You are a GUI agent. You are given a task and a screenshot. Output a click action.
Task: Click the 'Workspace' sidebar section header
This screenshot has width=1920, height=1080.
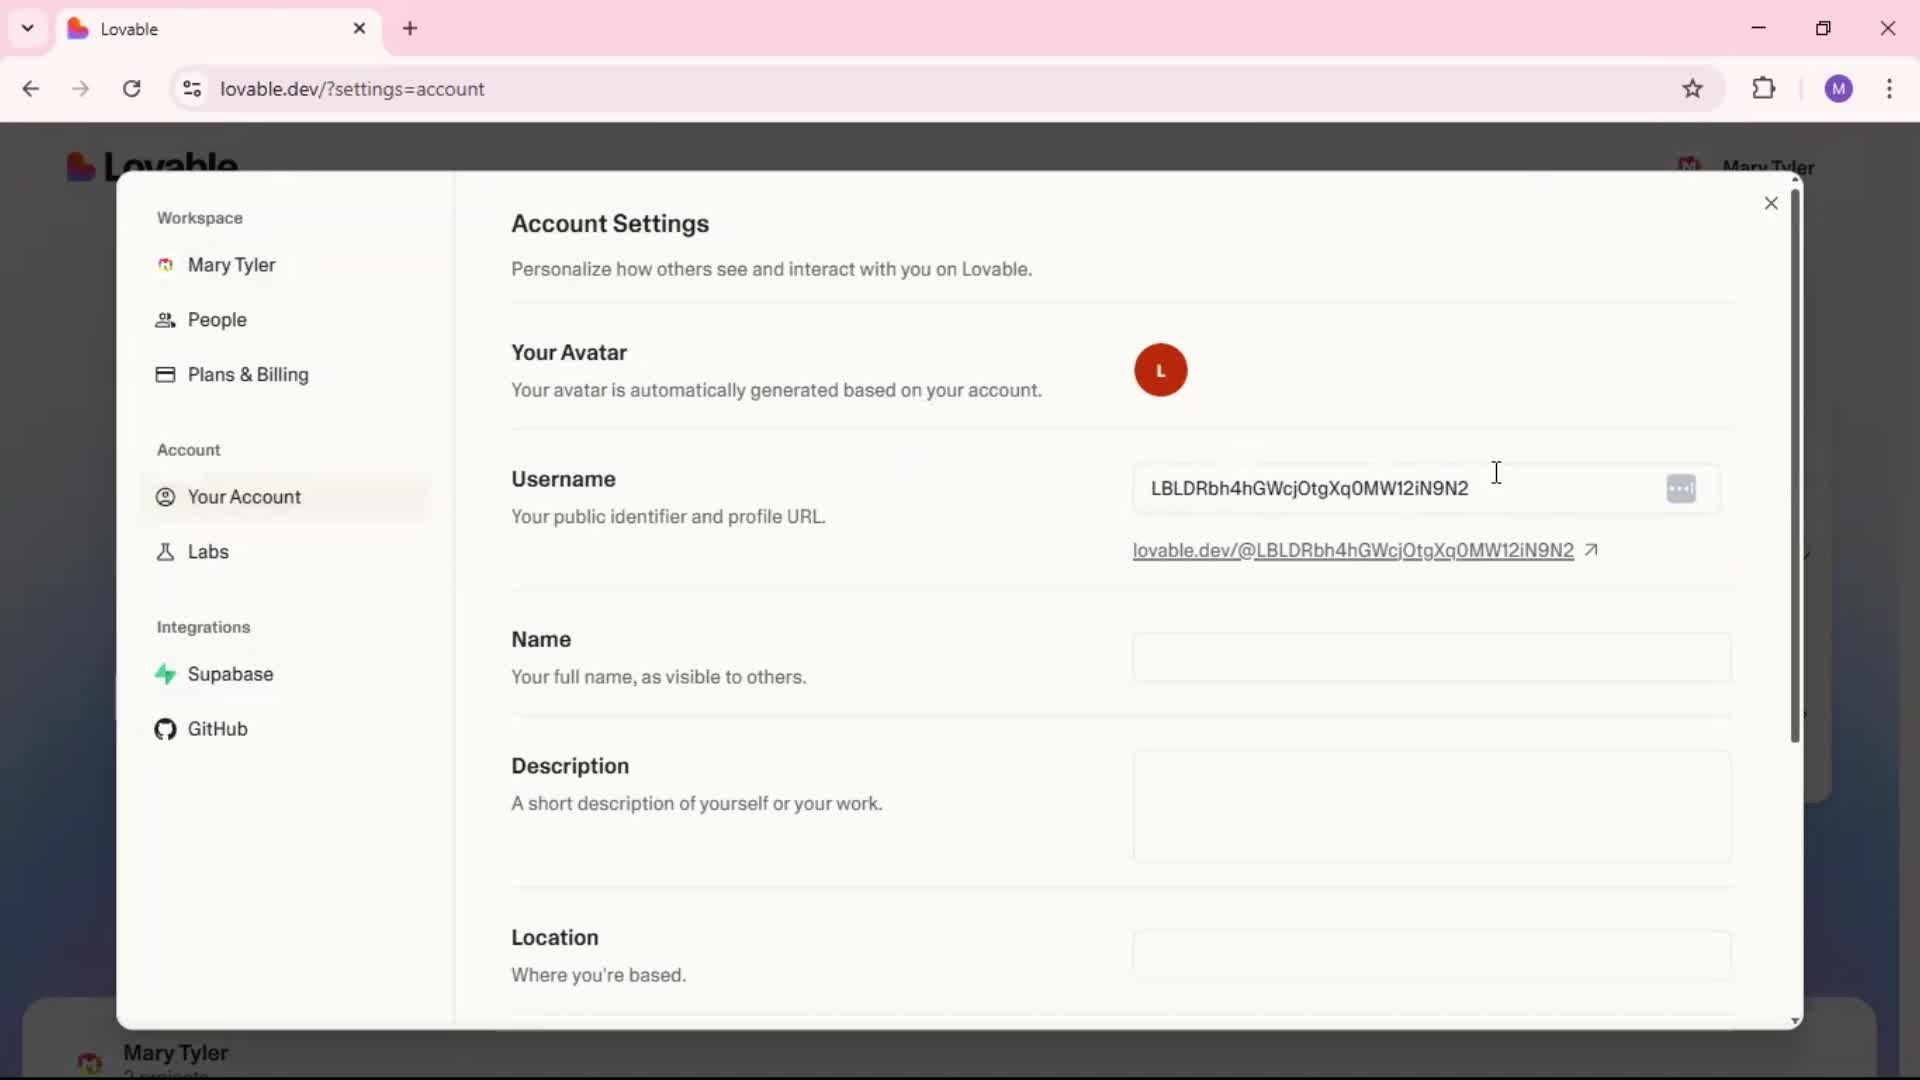199,218
